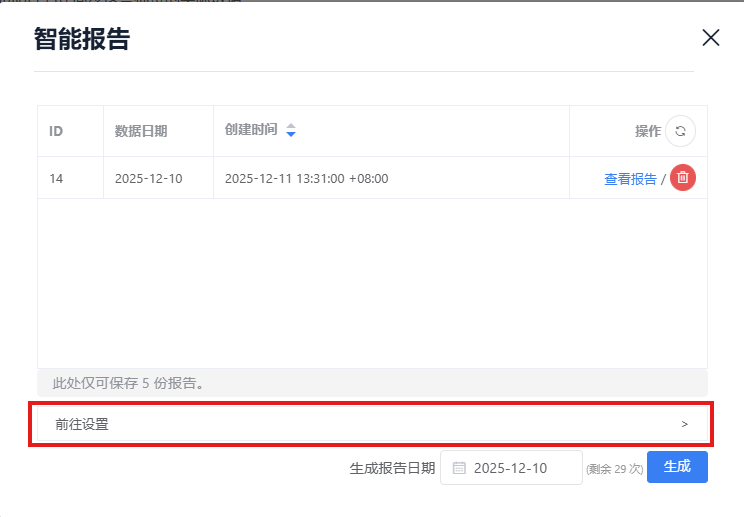Click the 创建时间 column header
Viewport: 744px width, 517px height.
251,130
